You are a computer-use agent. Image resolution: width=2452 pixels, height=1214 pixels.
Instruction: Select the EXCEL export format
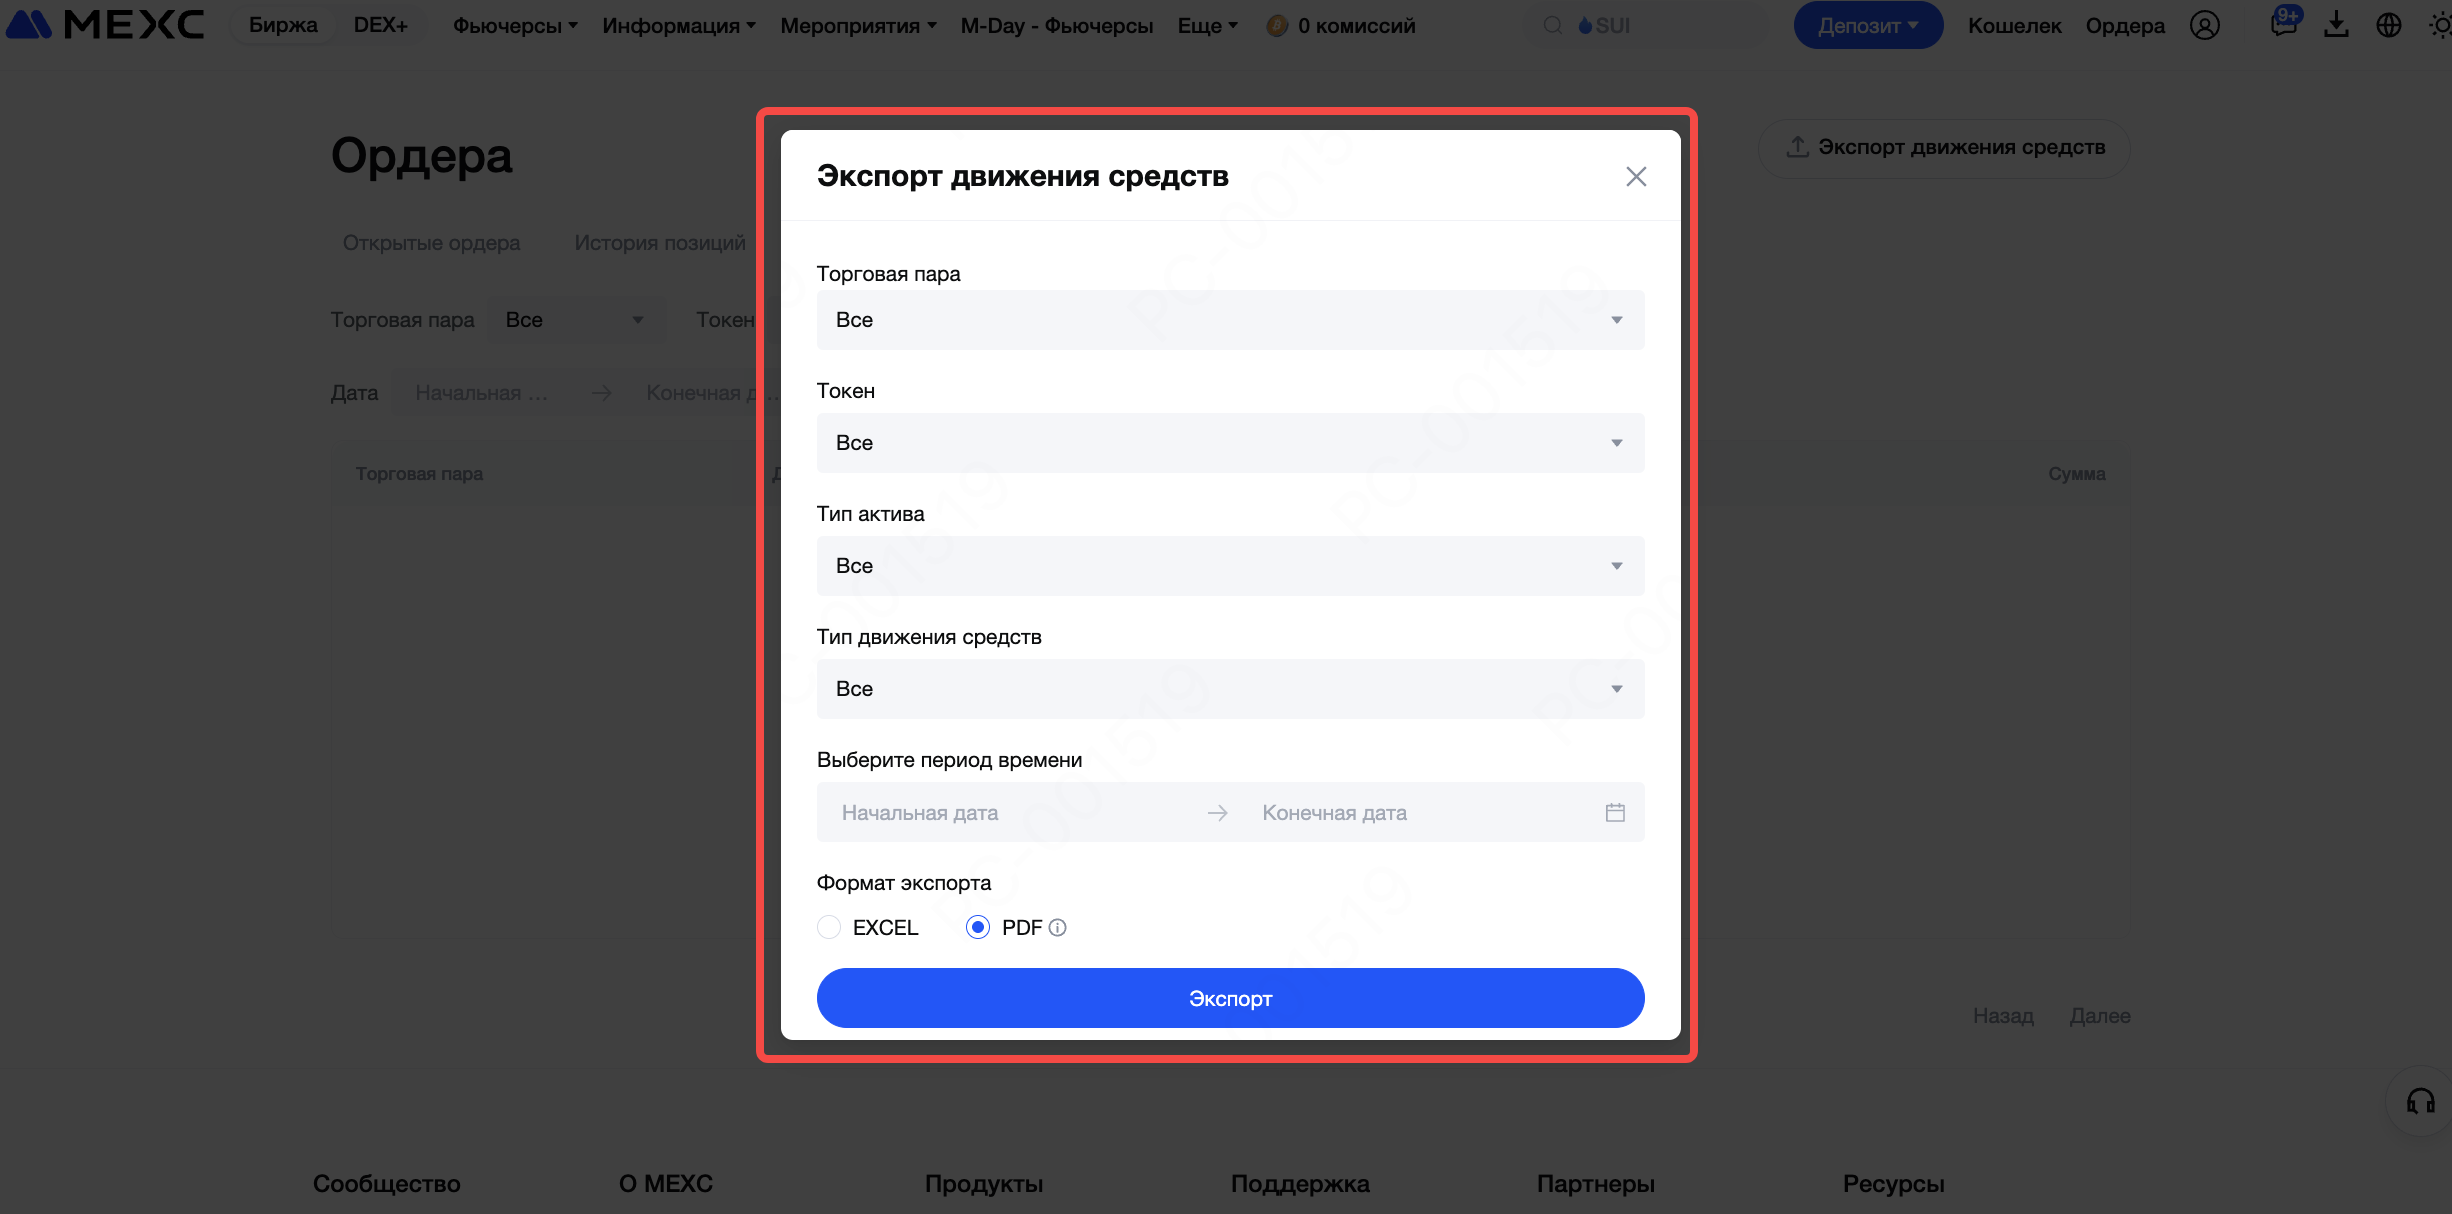(829, 928)
